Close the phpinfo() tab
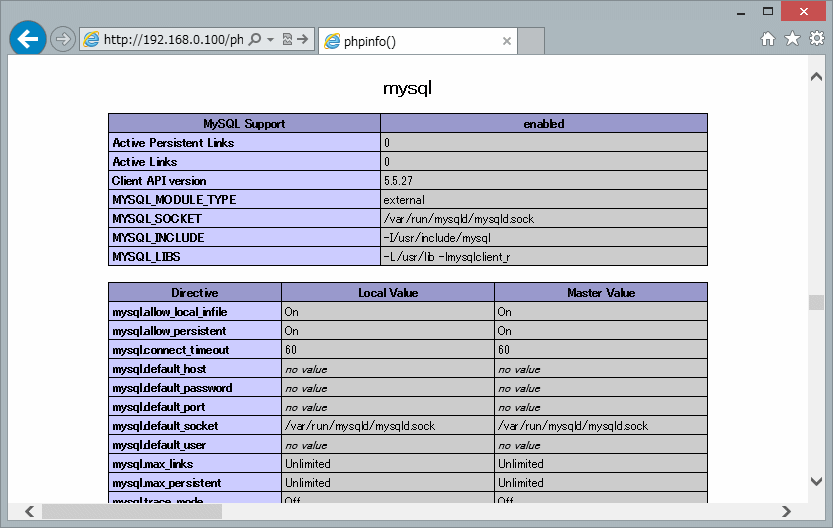The height and width of the screenshot is (528, 833). 507,41
